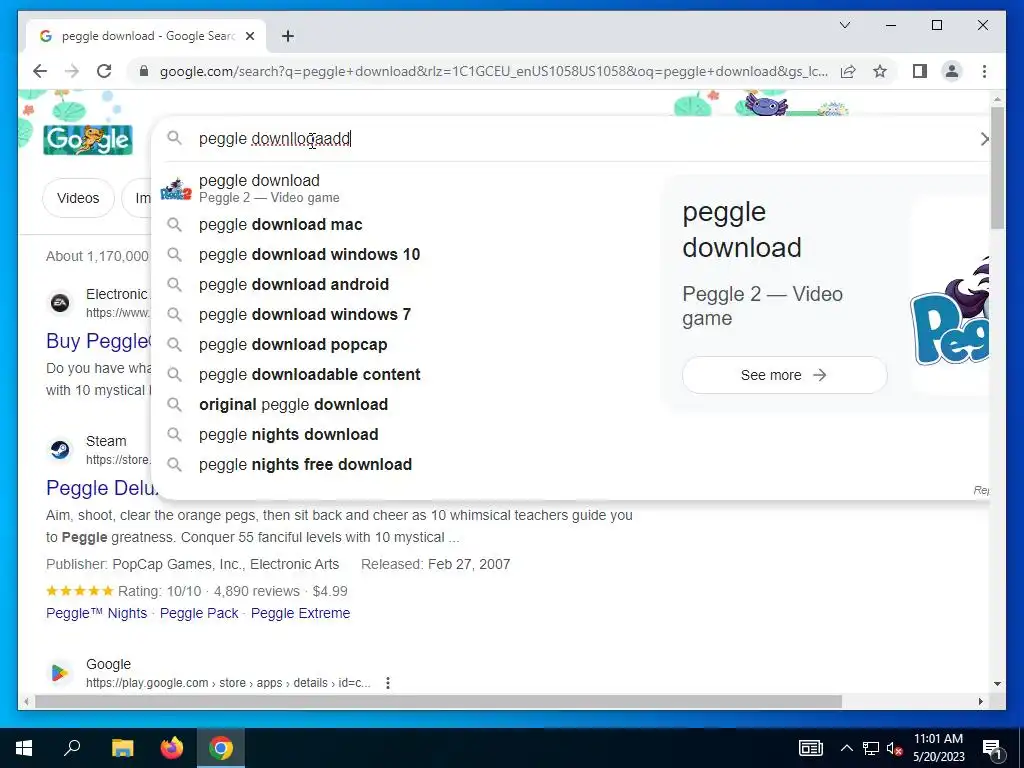Open File Explorer from the taskbar
The width and height of the screenshot is (1024, 768).
click(x=122, y=748)
